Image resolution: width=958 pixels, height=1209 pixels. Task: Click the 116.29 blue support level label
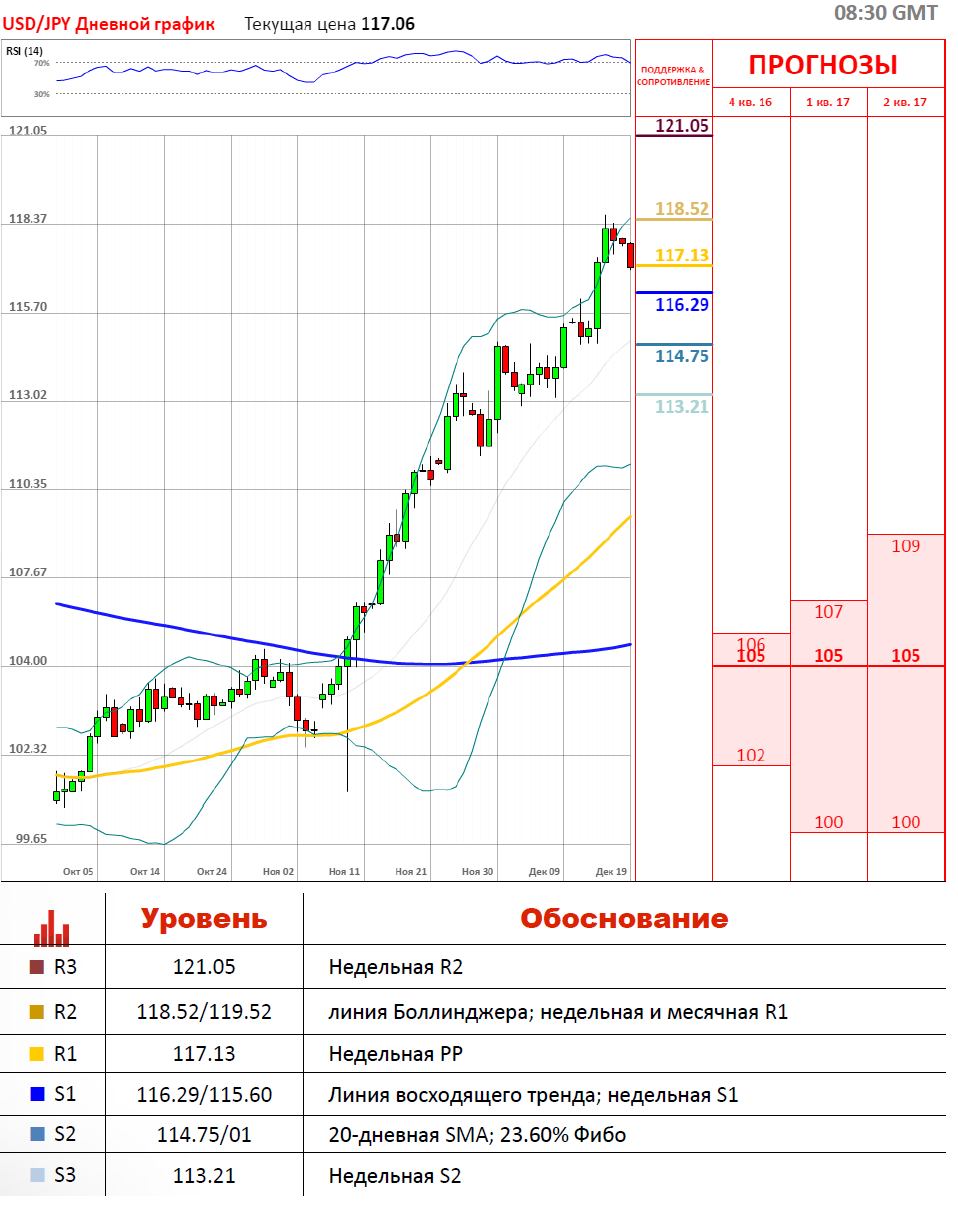point(682,304)
